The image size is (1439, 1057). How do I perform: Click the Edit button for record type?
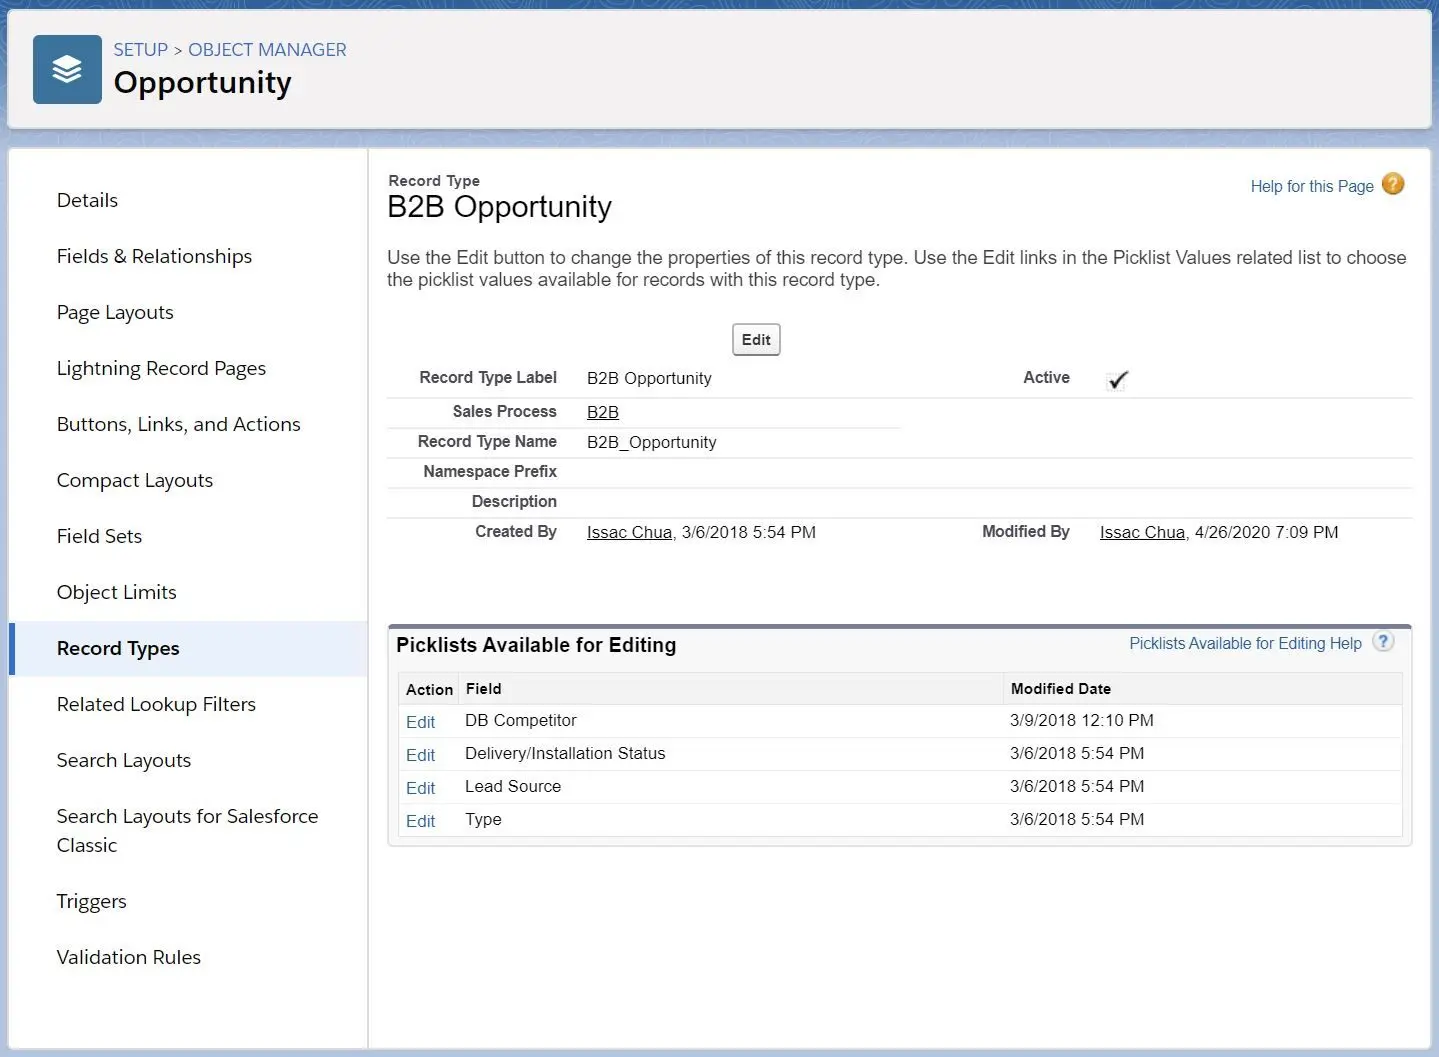(x=756, y=340)
